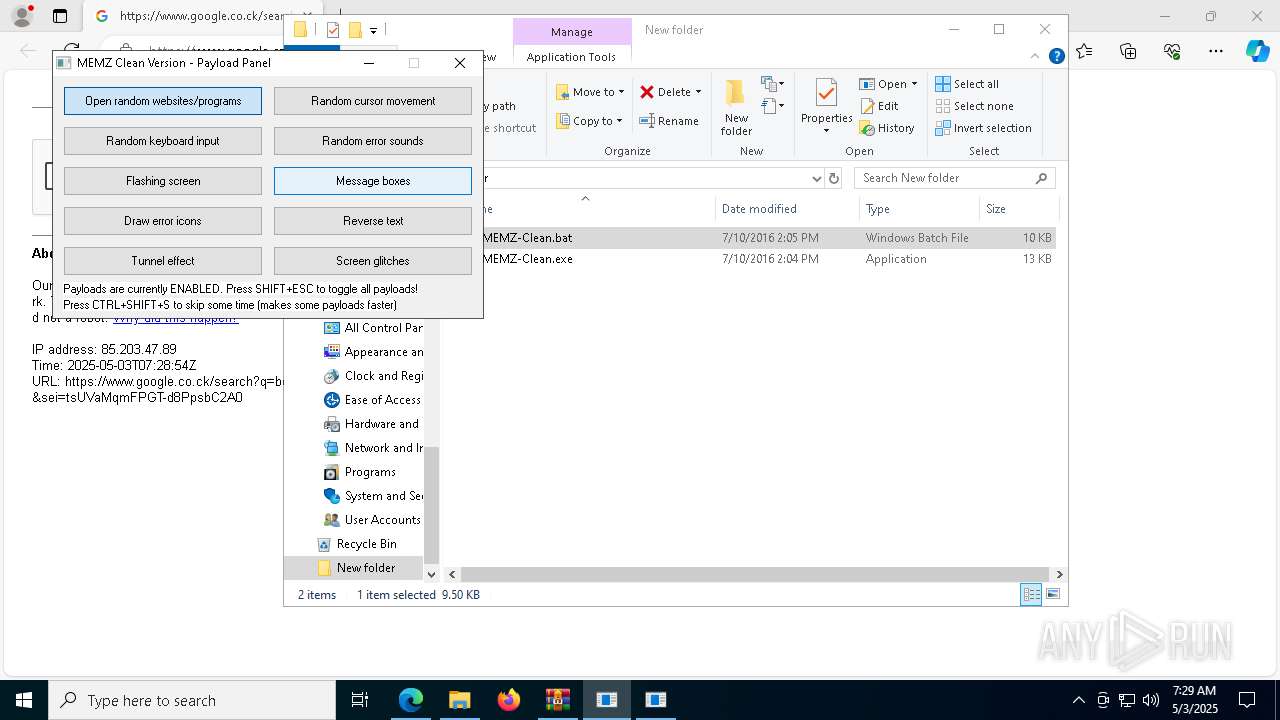Select the Application Tools tab
The width and height of the screenshot is (1280, 720).
(x=572, y=57)
